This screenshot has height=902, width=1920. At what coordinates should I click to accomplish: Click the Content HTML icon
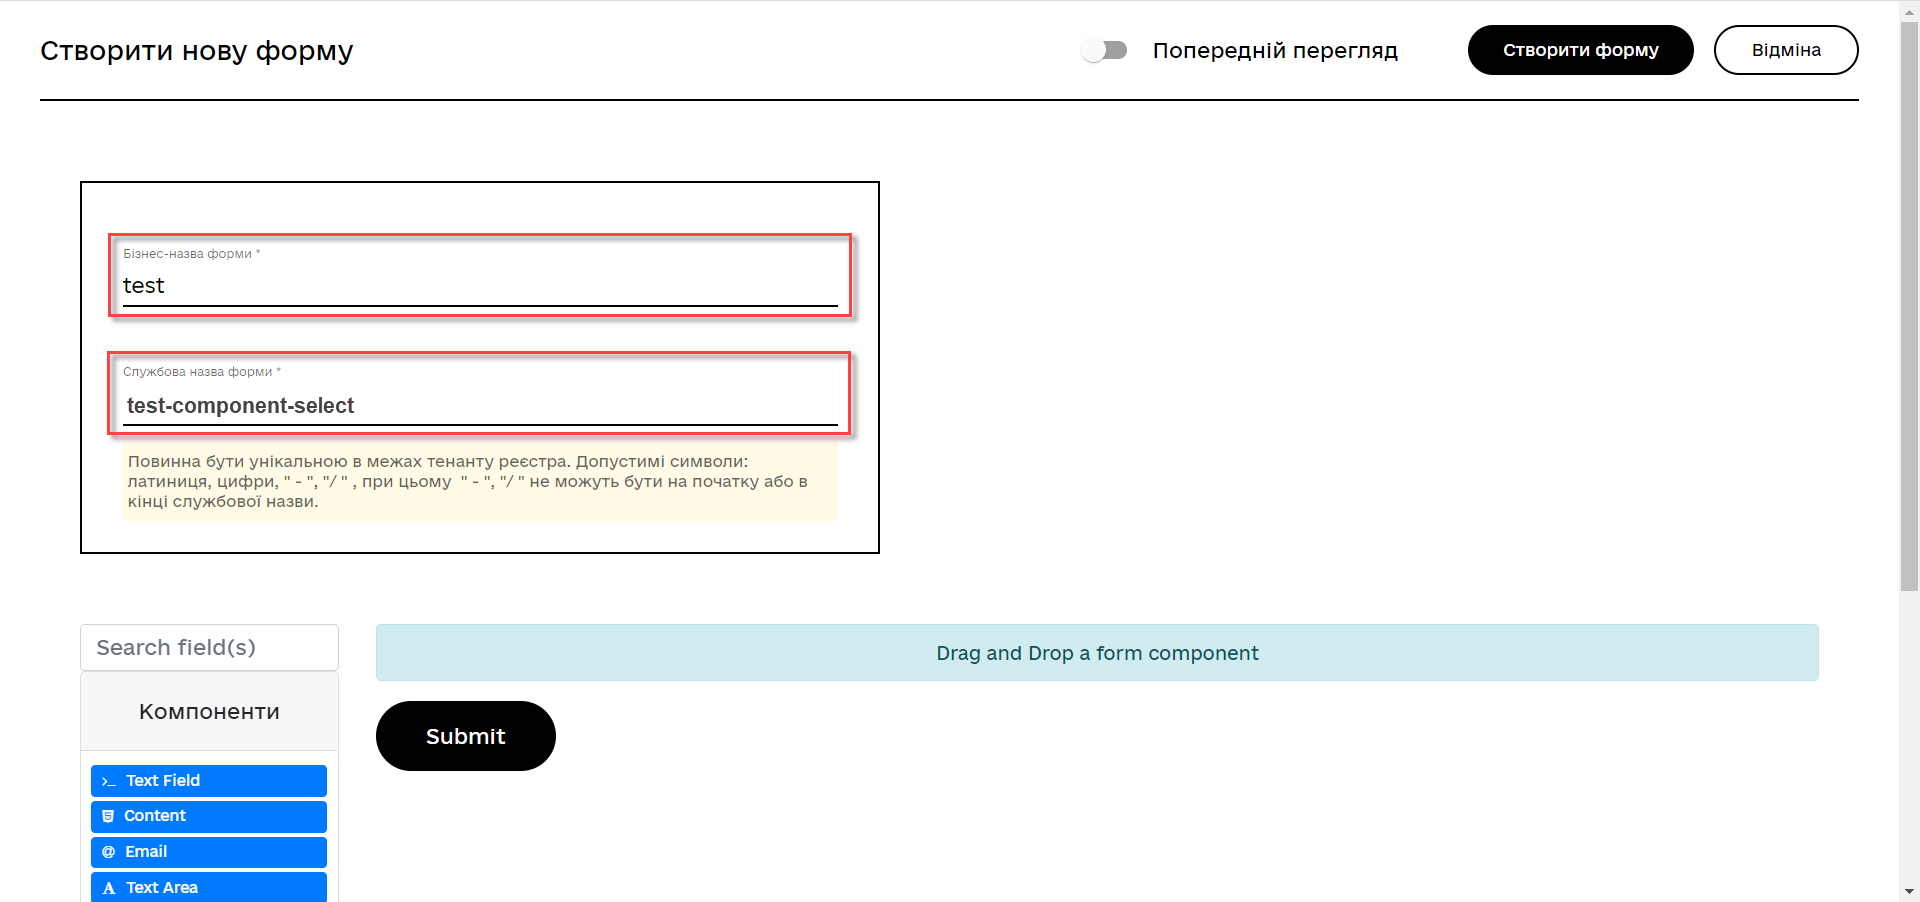pyautogui.click(x=108, y=816)
